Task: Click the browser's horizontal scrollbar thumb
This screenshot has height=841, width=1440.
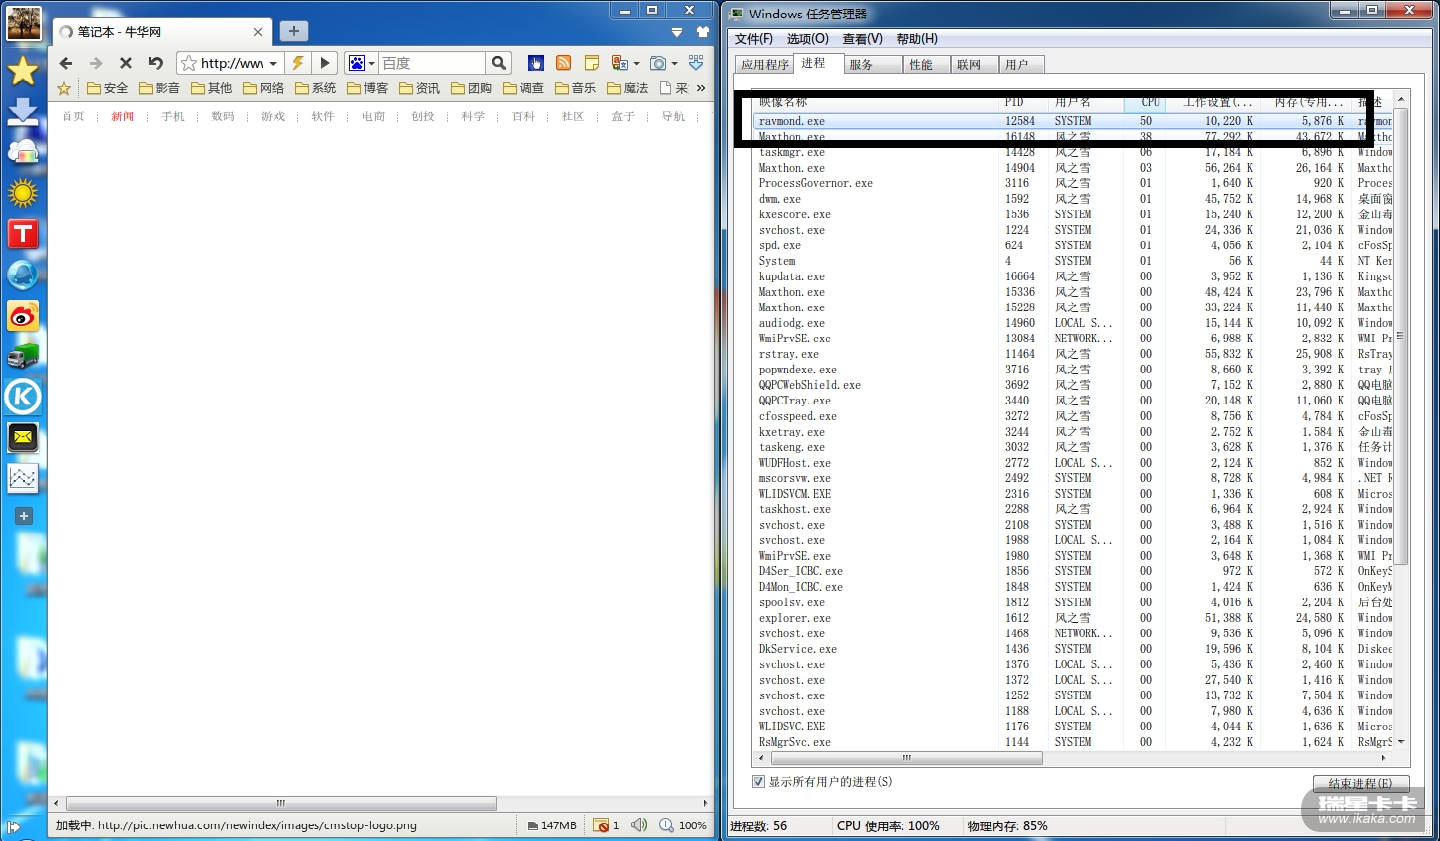Action: click(x=281, y=803)
